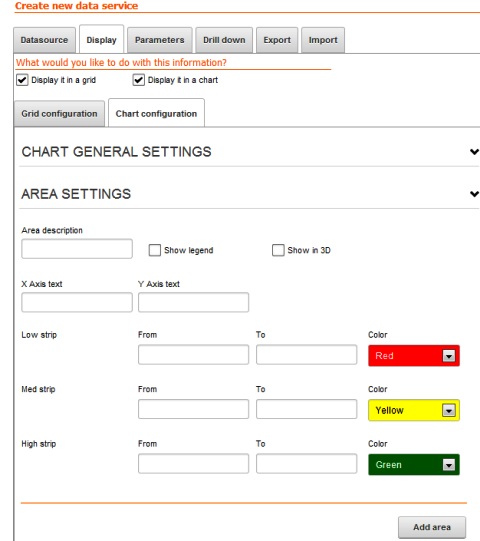
Task: Open the Yellow color dropdown arrow
Action: (x=449, y=410)
